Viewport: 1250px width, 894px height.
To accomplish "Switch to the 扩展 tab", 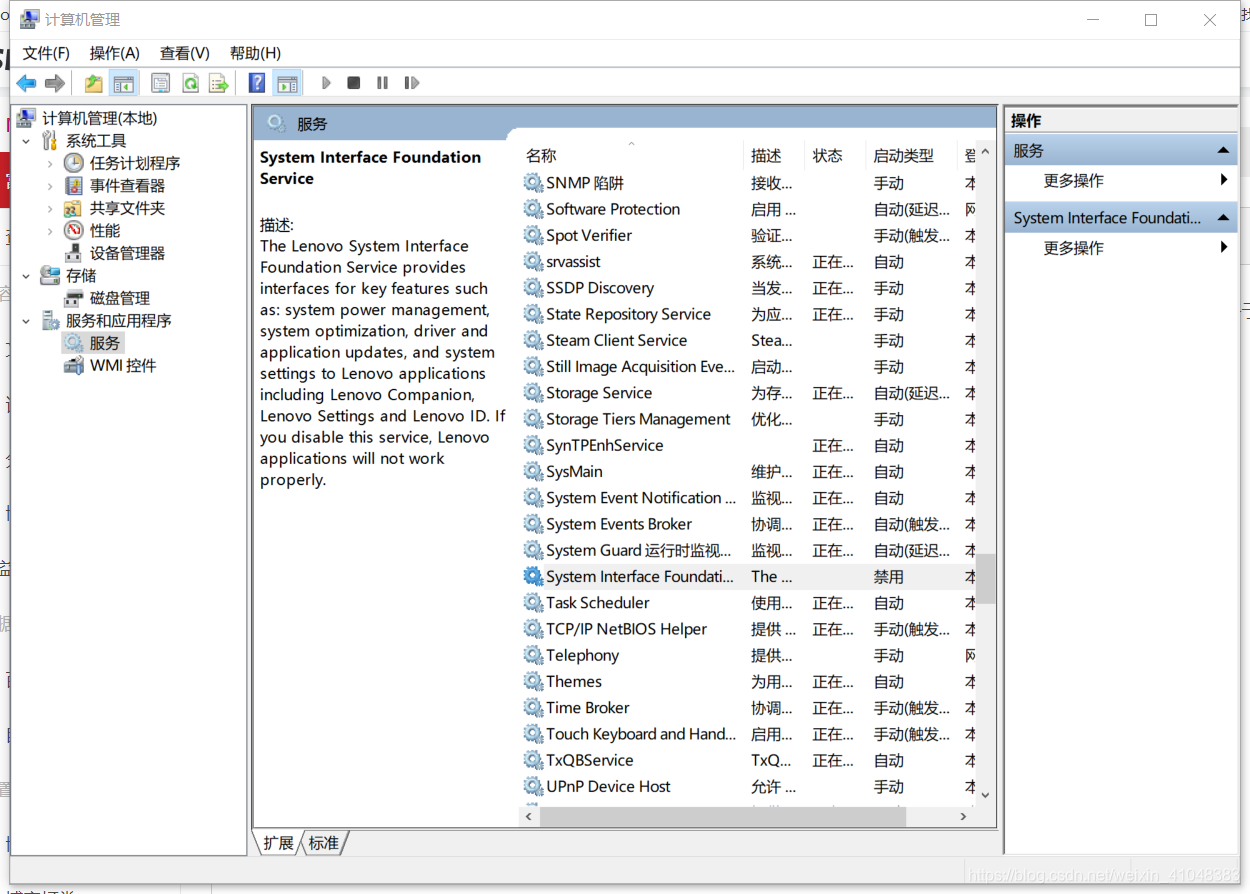I will (x=278, y=843).
